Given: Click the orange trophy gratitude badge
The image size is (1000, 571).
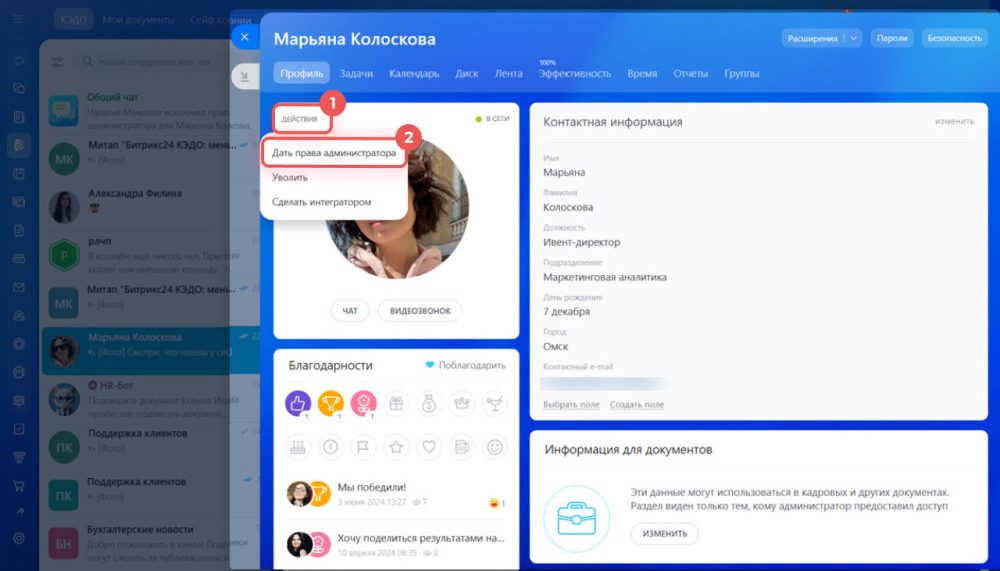Looking at the screenshot, I should [x=330, y=403].
